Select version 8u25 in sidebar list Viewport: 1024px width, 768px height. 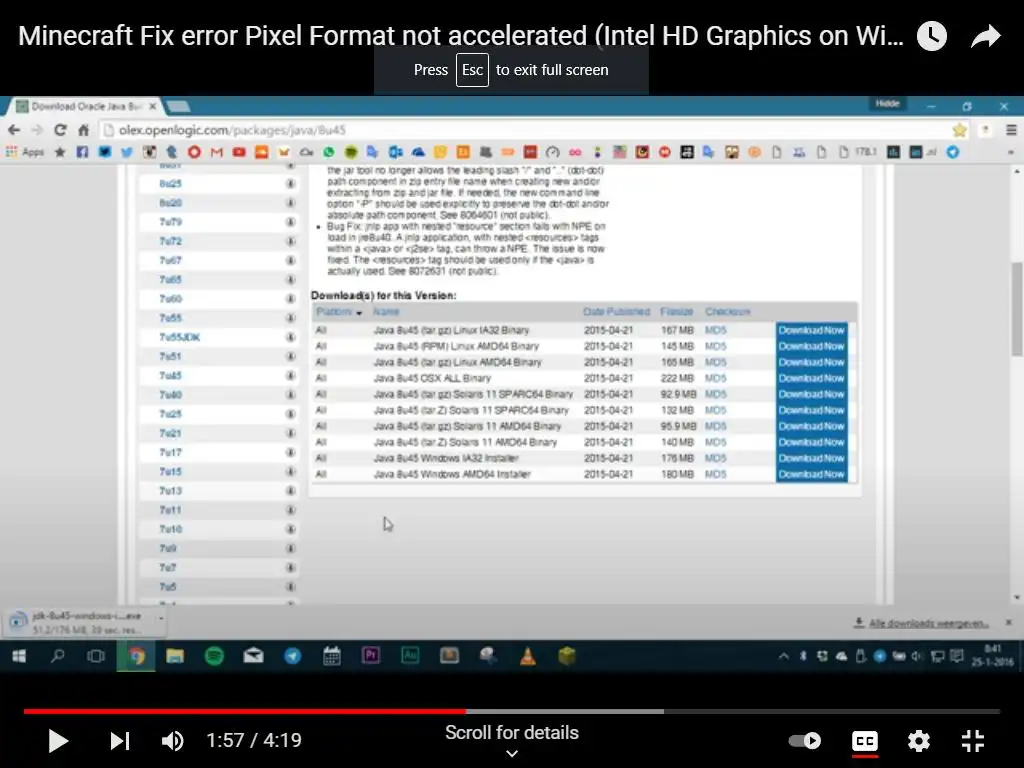coord(170,184)
